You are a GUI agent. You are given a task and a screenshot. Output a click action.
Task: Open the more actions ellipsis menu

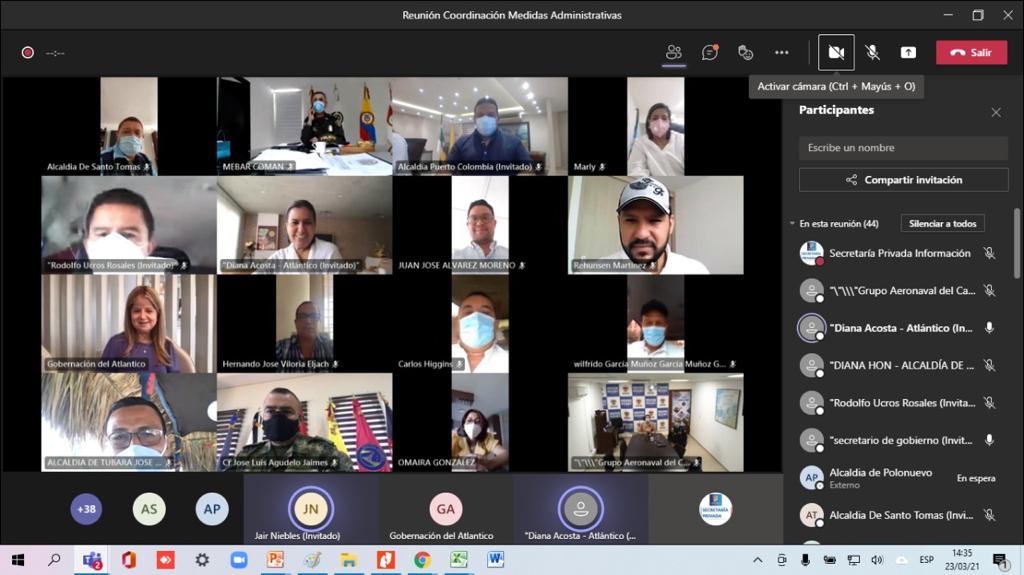tap(781, 52)
